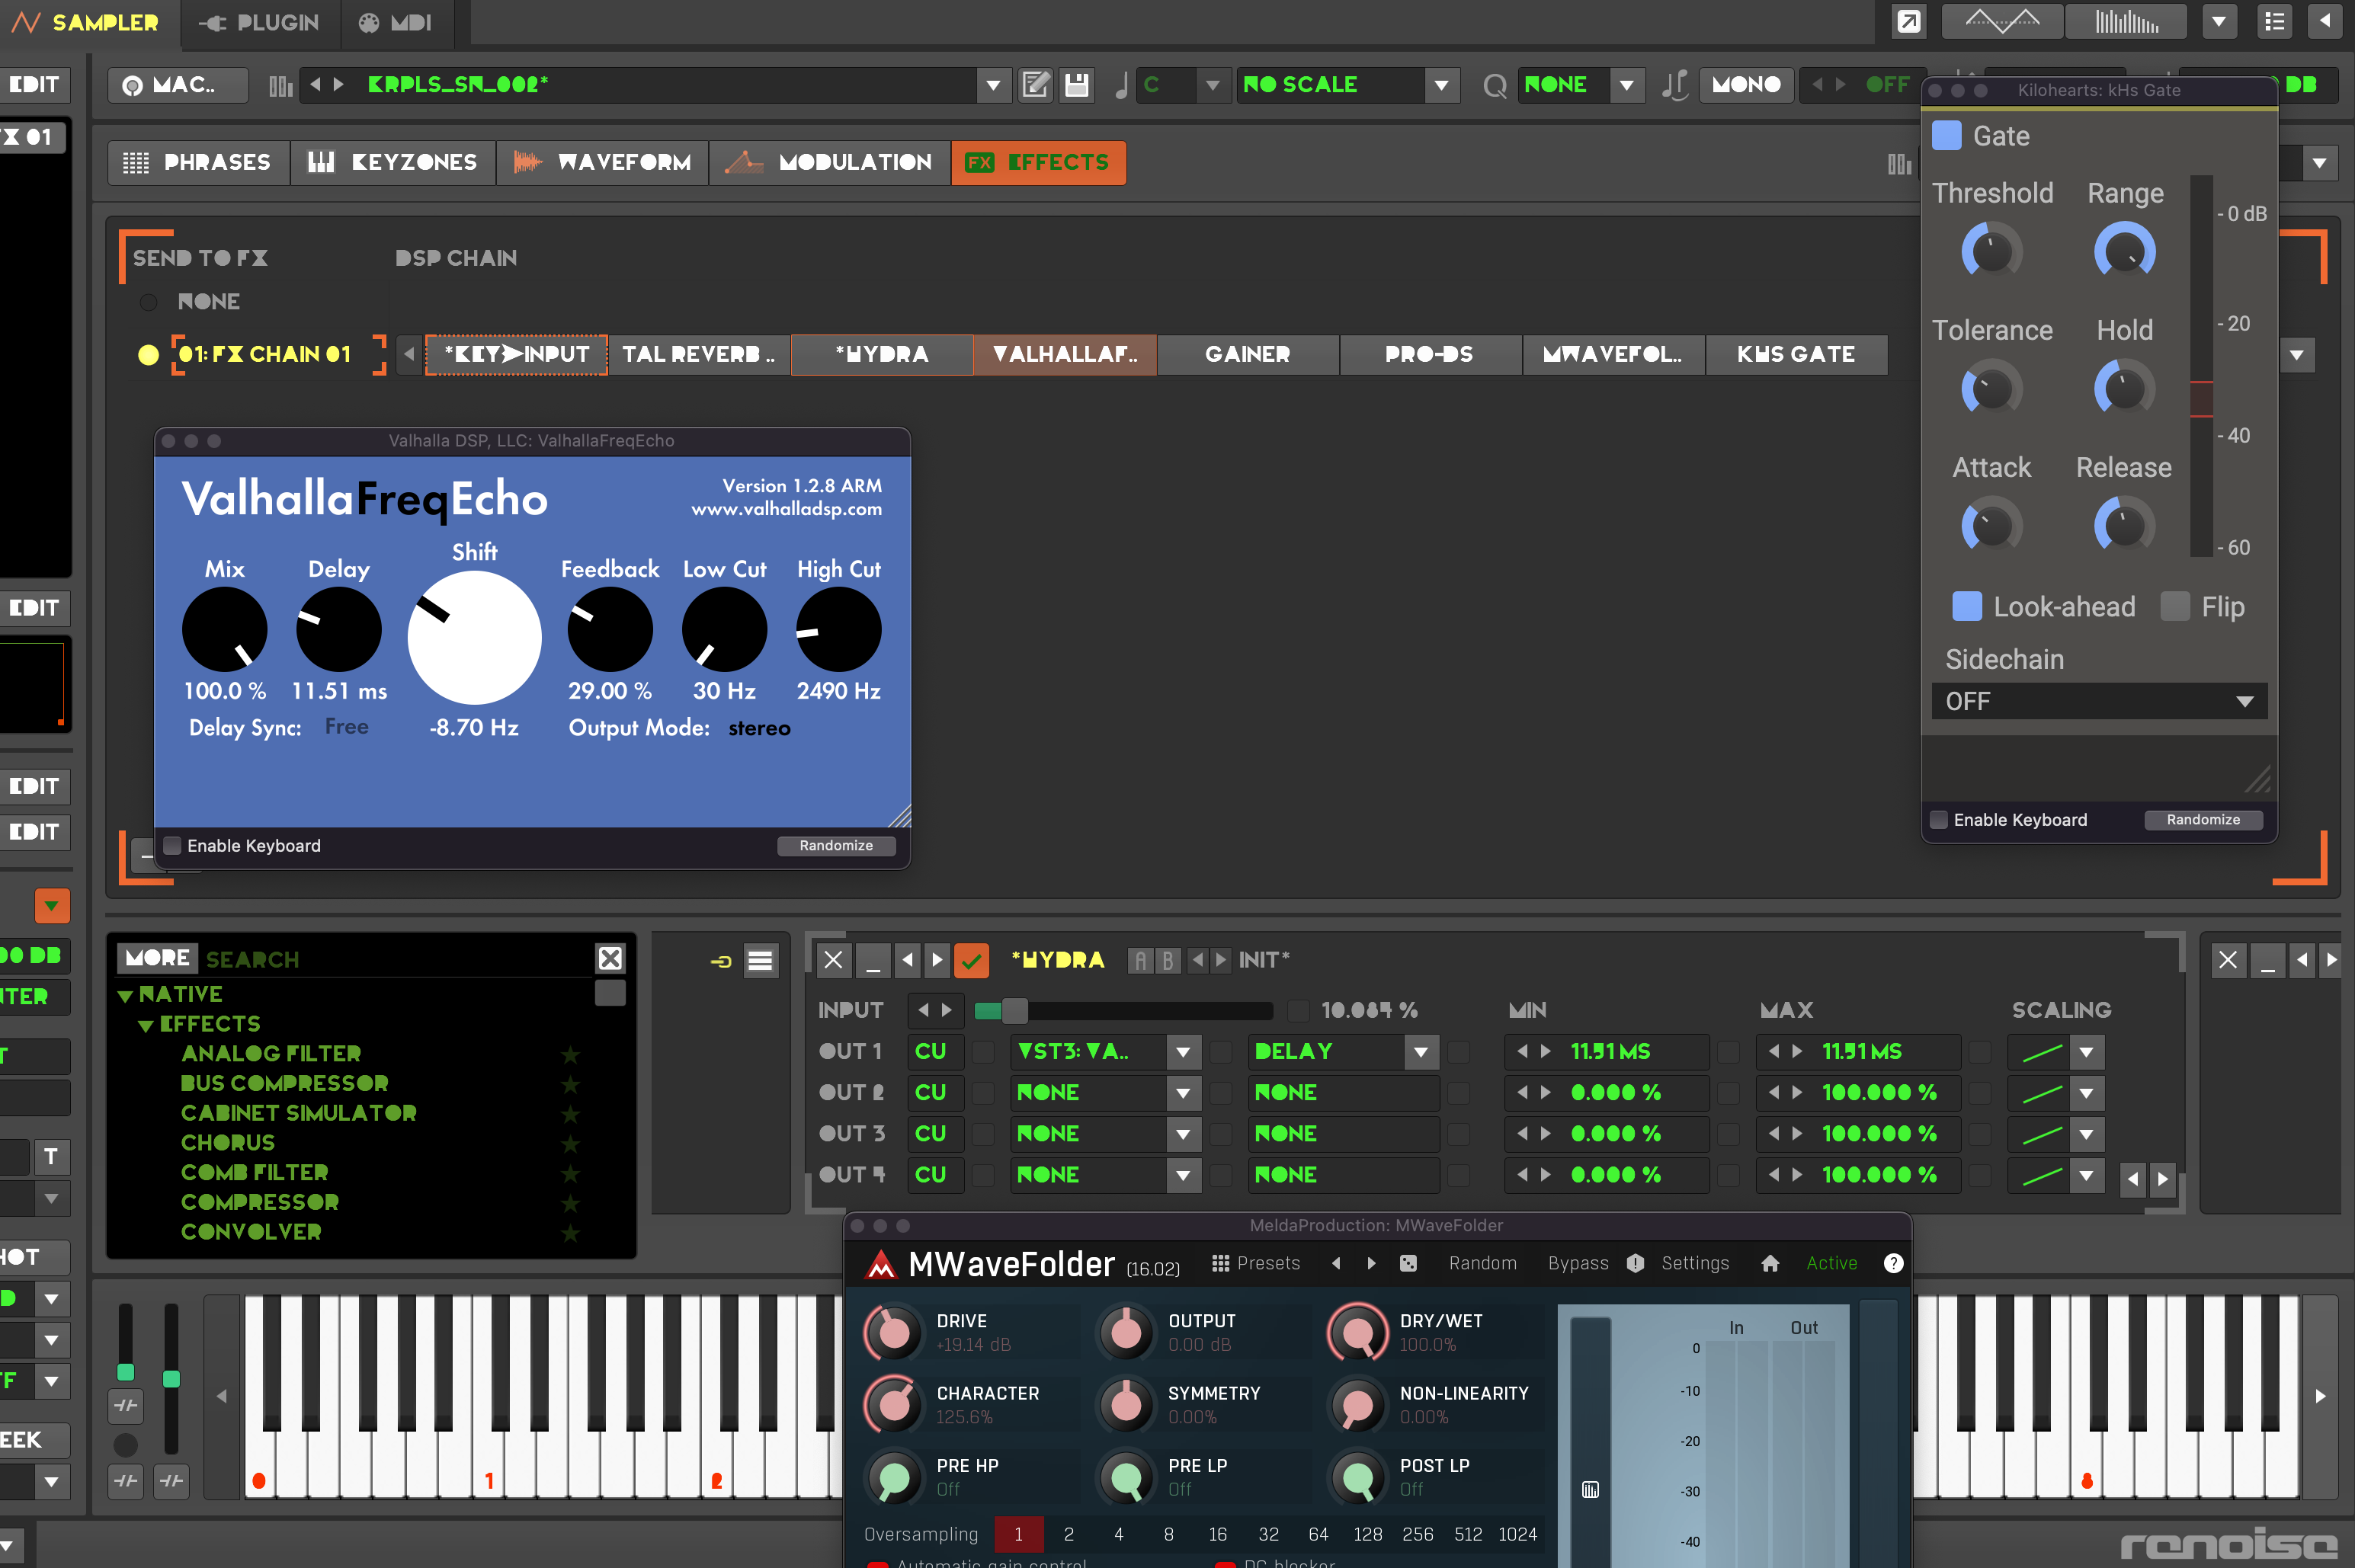Screen dimensions: 2355x1568
Task: Select the 01: FX Chain 01 radio
Action: coord(148,355)
